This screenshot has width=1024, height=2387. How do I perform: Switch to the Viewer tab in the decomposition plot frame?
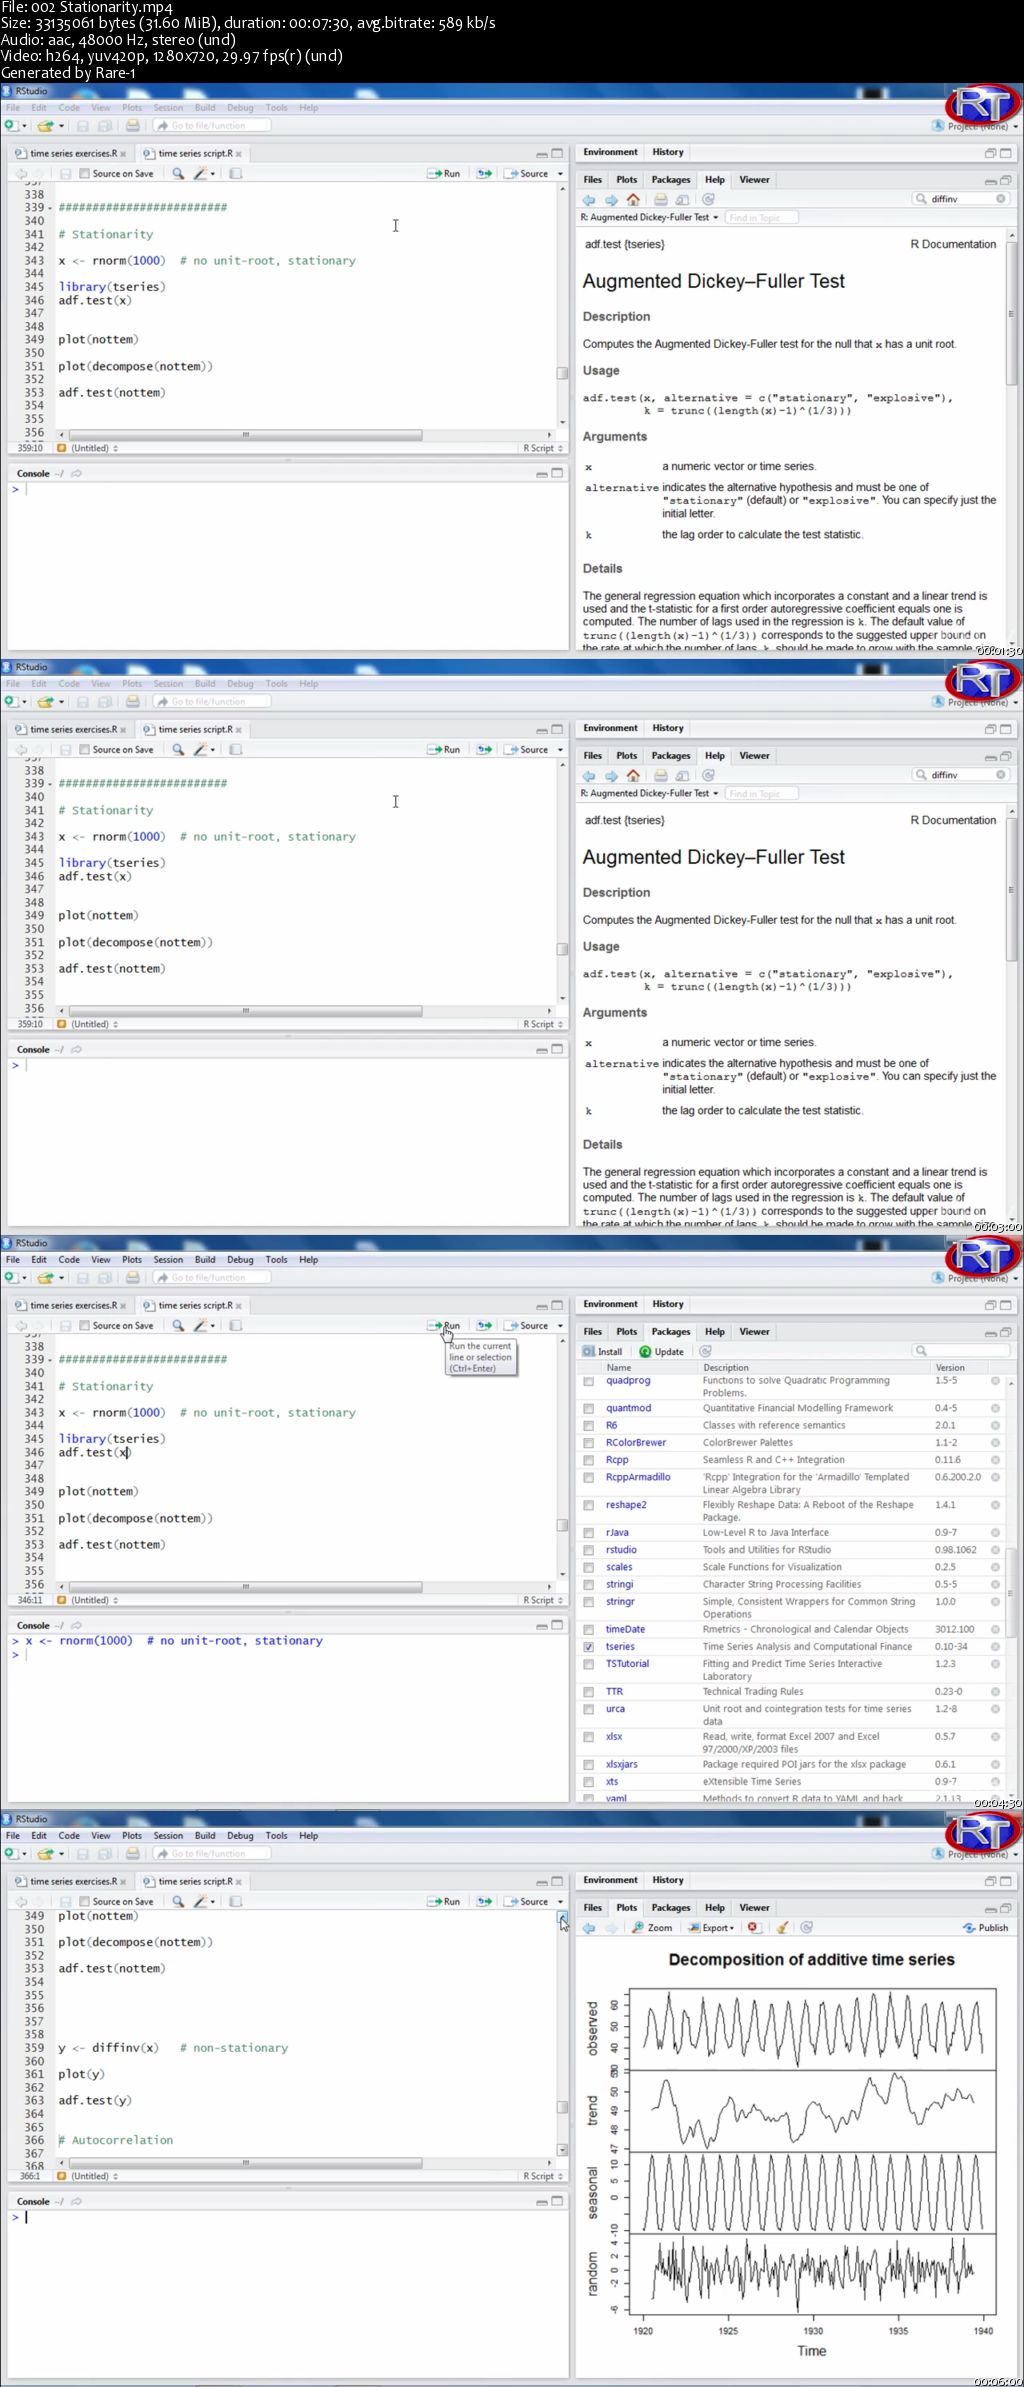[754, 1907]
